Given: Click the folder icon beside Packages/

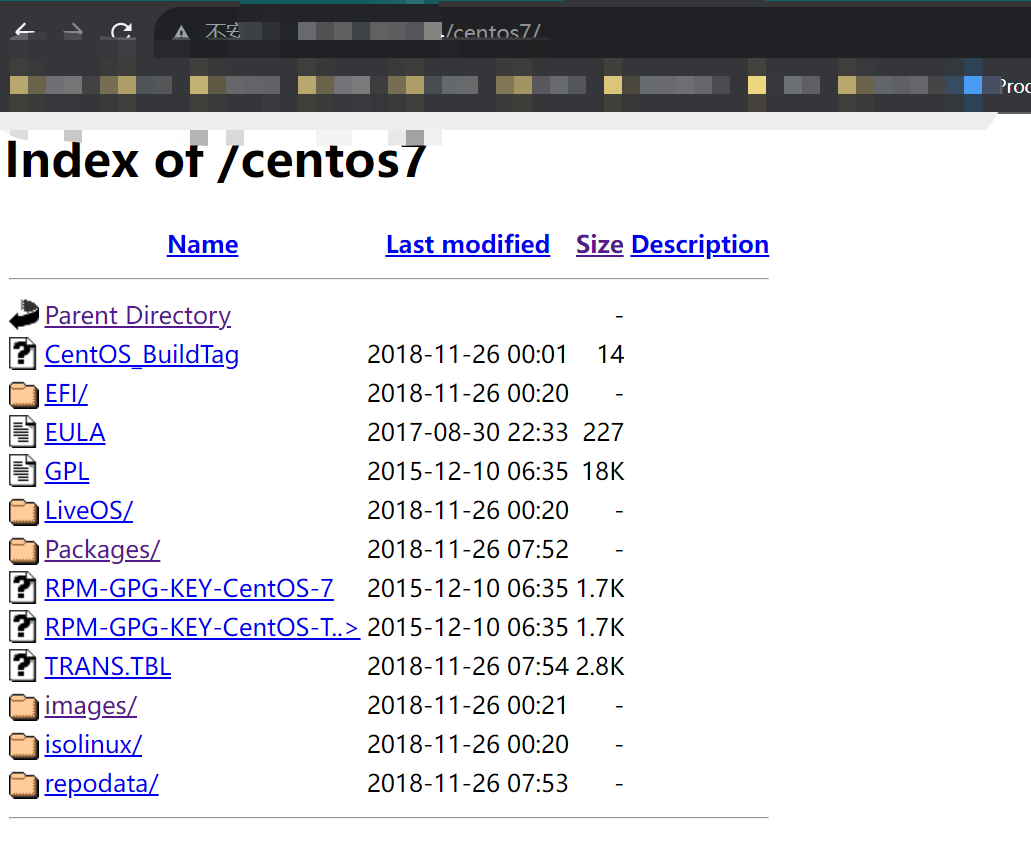Looking at the screenshot, I should pos(24,551).
